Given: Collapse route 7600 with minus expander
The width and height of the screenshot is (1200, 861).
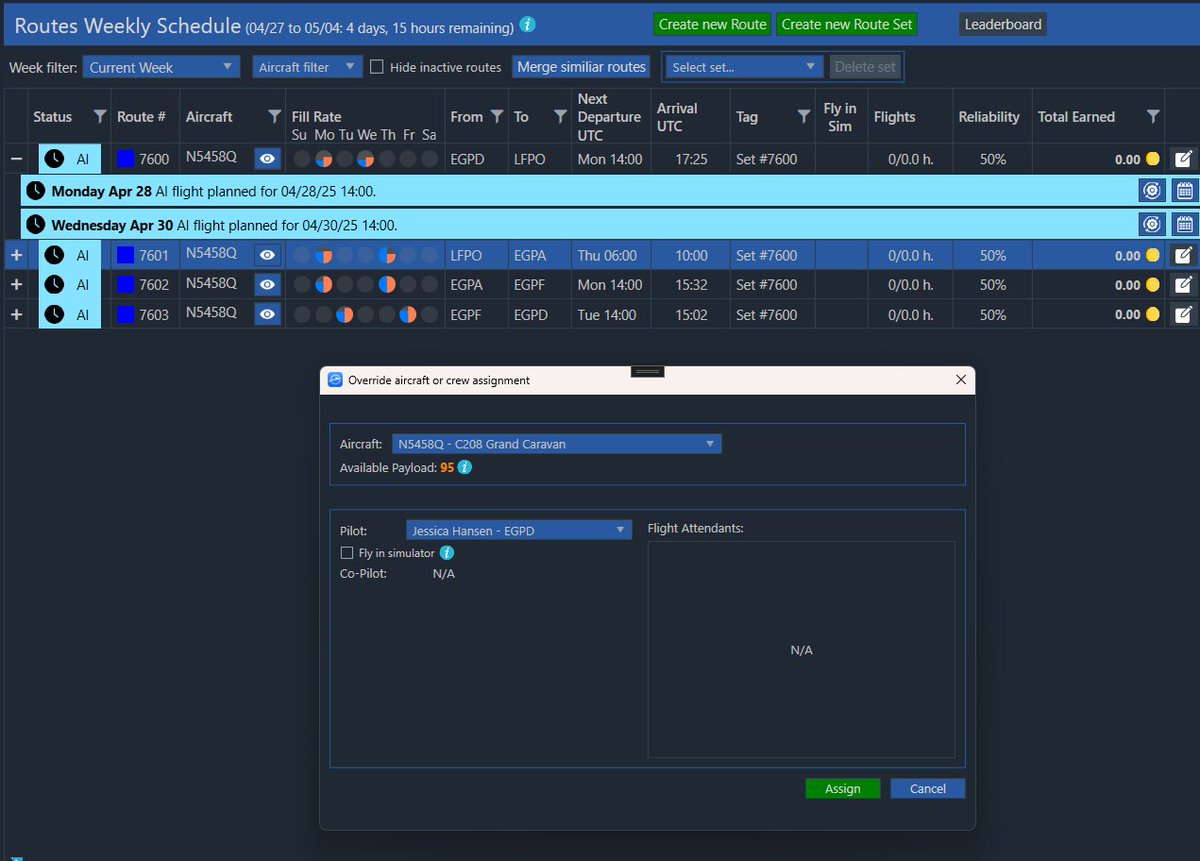Looking at the screenshot, I should coord(16,158).
